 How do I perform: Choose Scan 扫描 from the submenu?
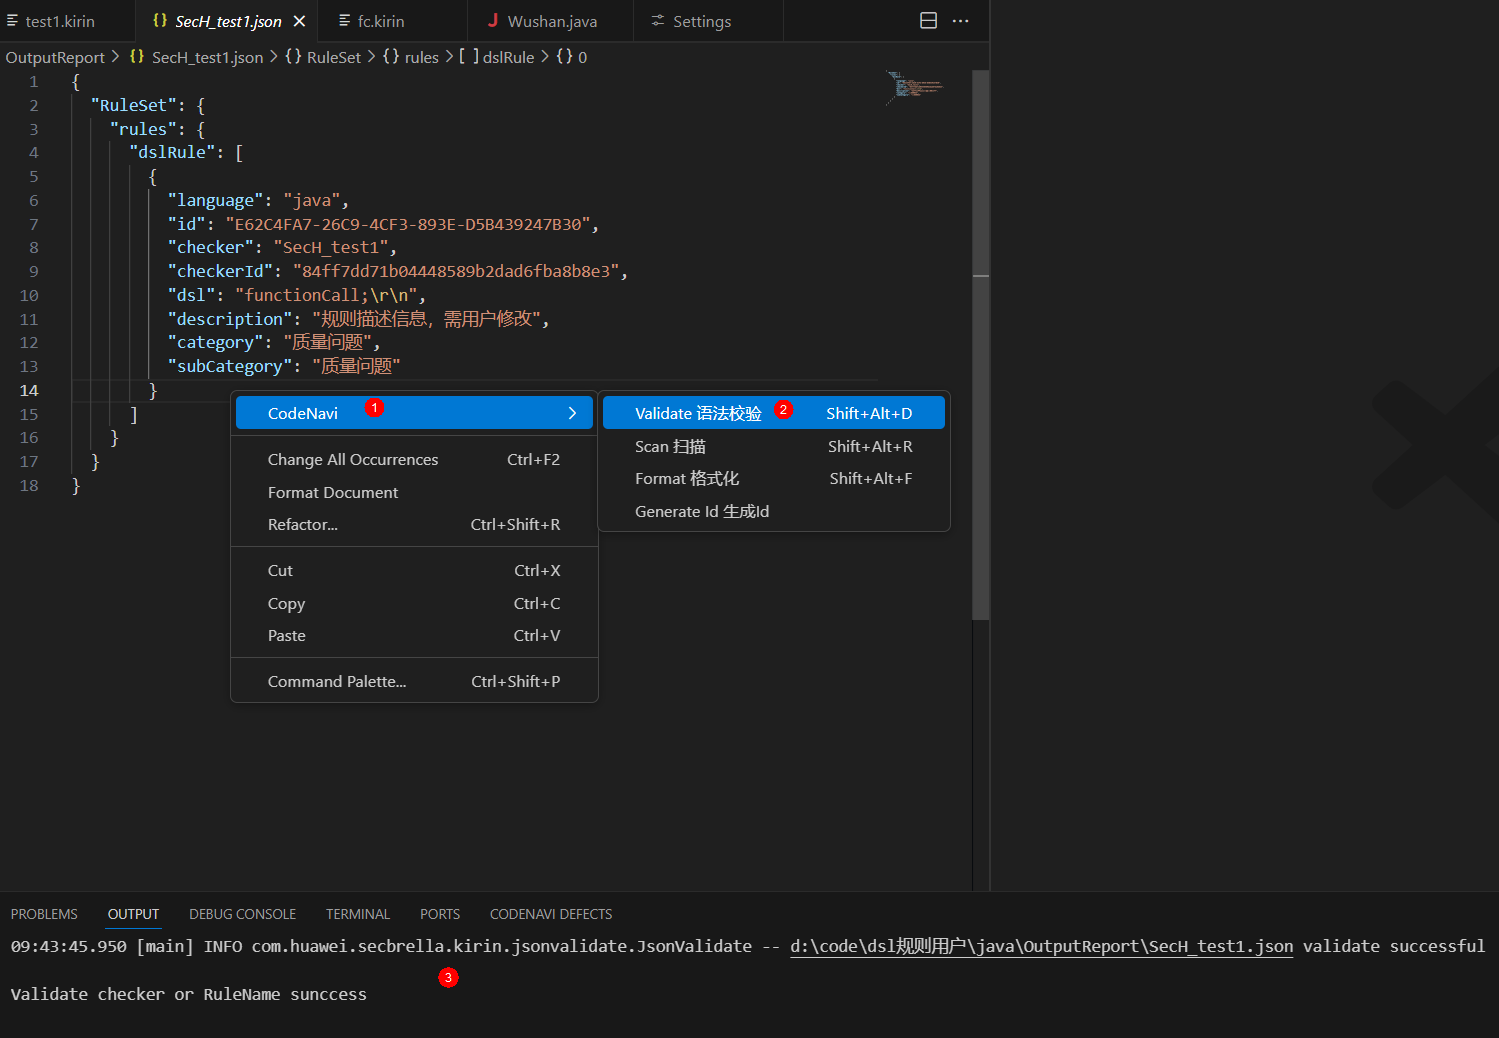(x=774, y=446)
